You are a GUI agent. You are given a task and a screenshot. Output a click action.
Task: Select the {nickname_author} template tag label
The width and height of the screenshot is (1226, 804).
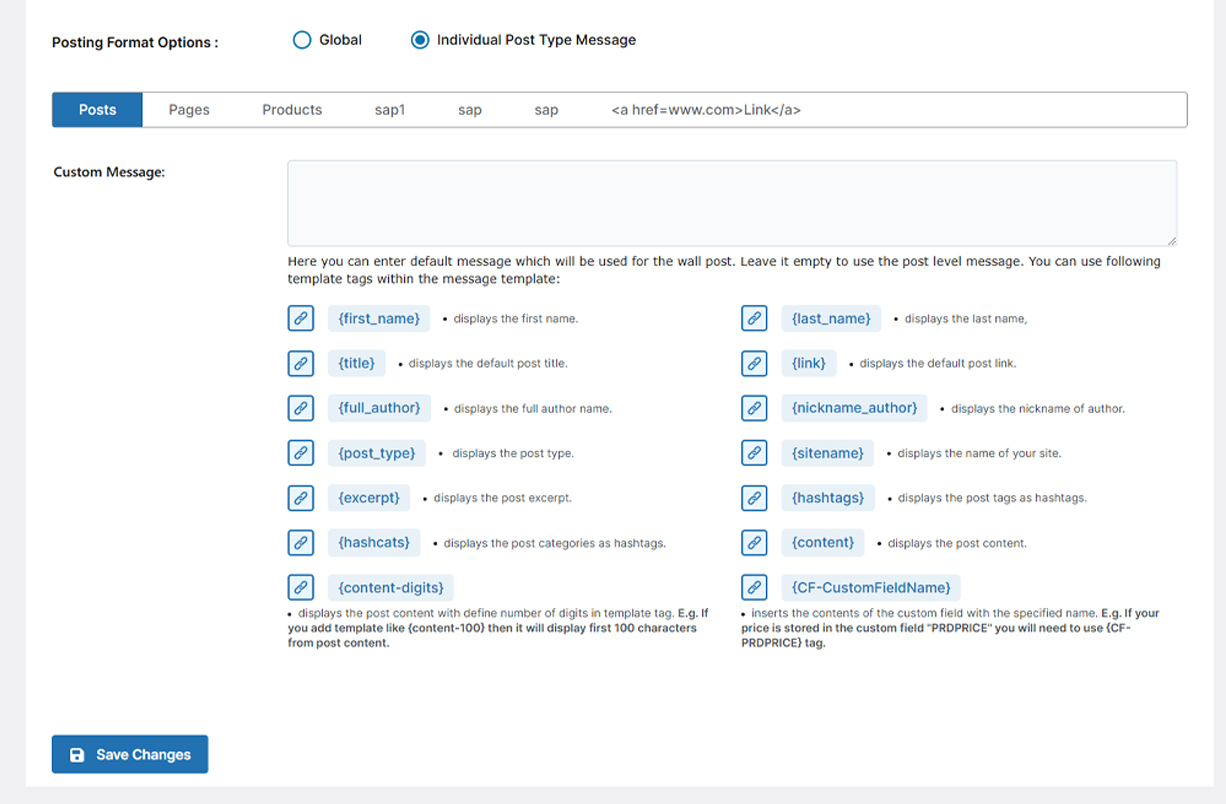[854, 408]
